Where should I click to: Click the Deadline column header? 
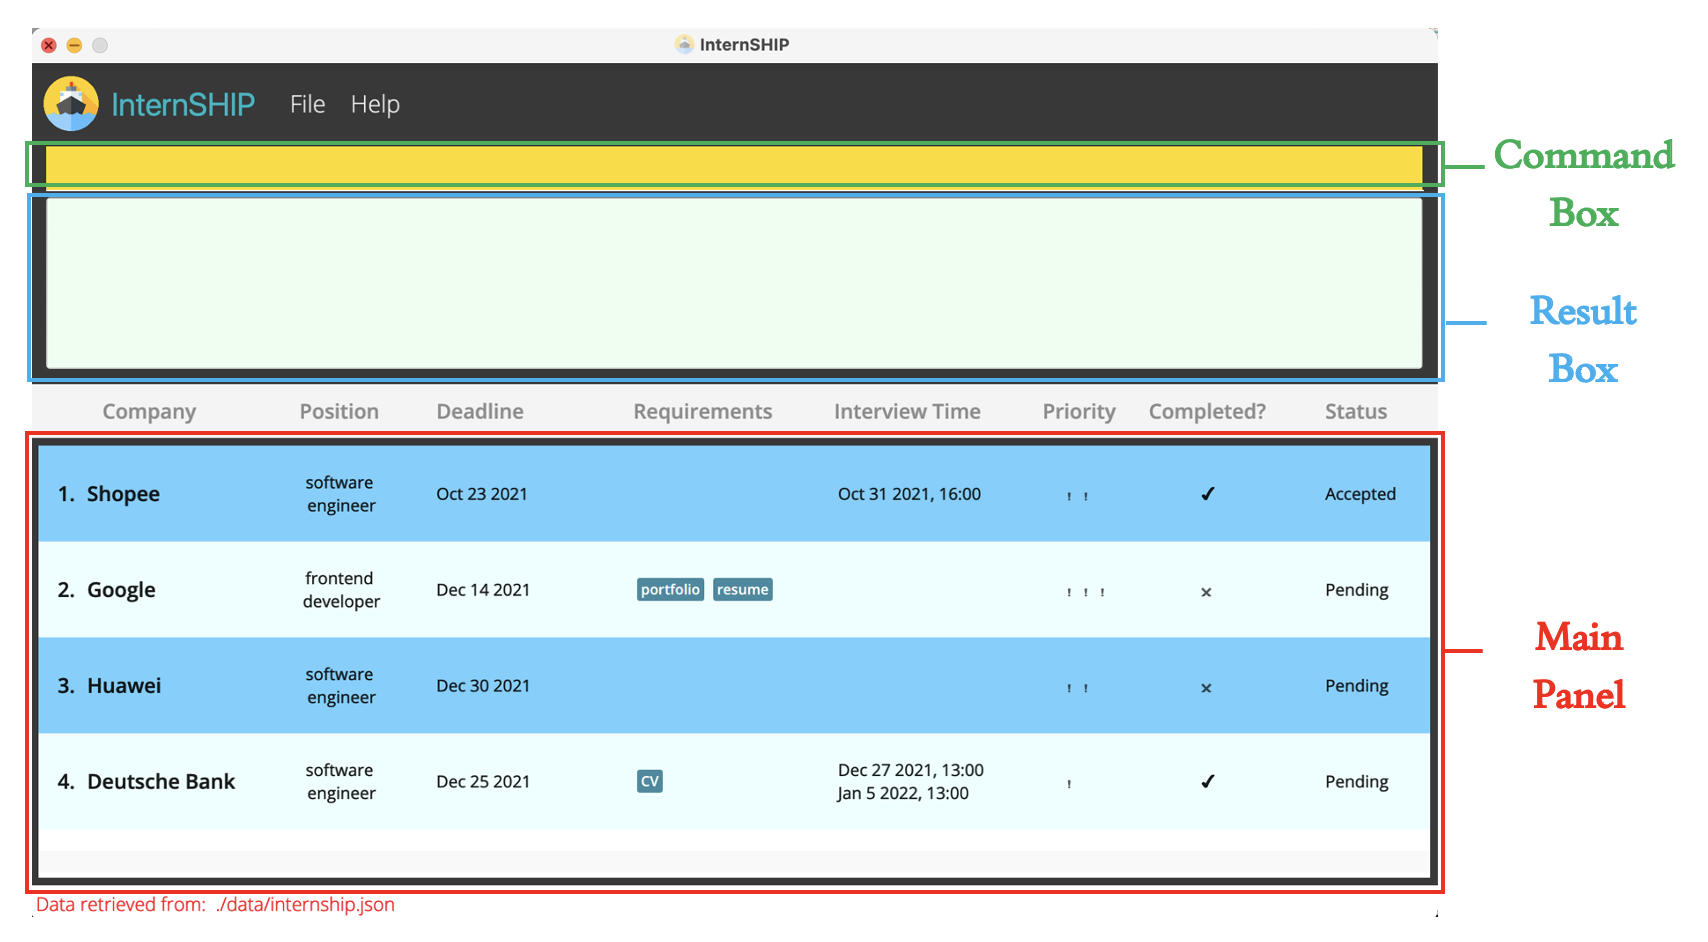(480, 411)
